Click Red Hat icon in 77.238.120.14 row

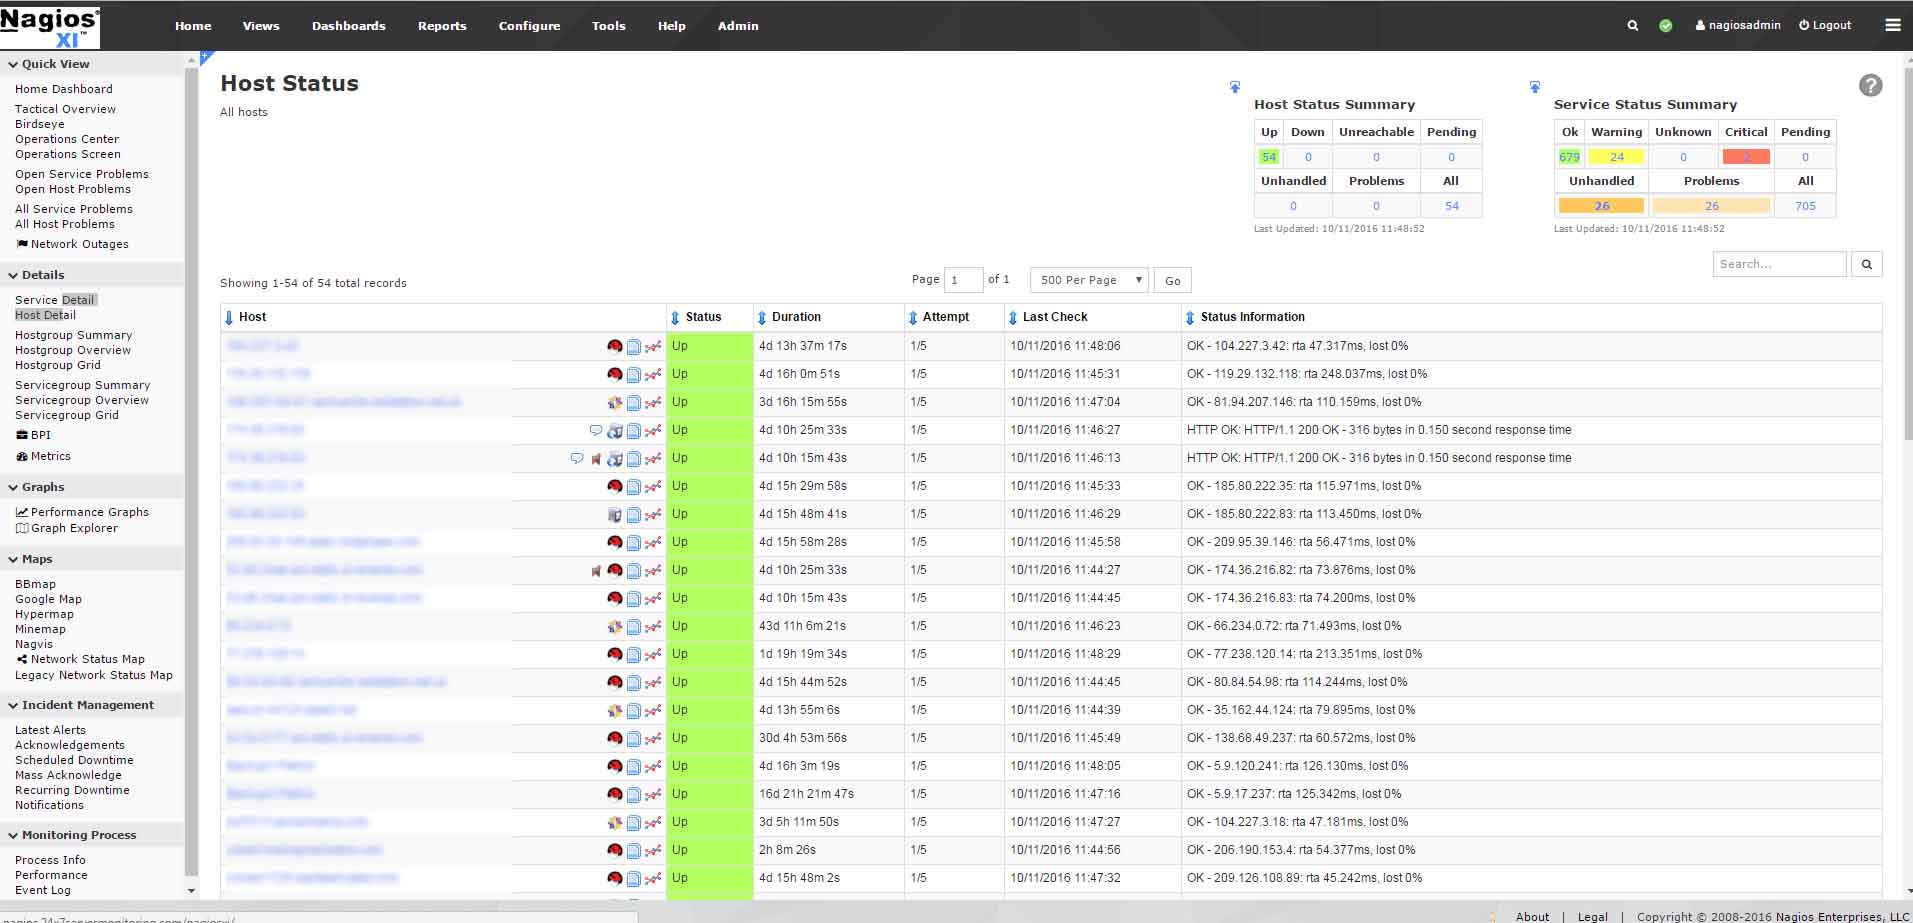tap(615, 654)
